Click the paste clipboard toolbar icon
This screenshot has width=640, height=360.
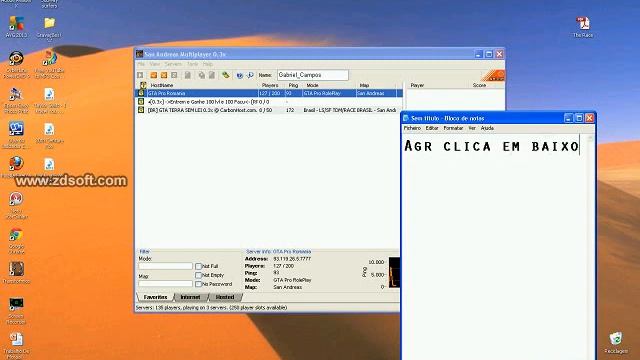212,75
